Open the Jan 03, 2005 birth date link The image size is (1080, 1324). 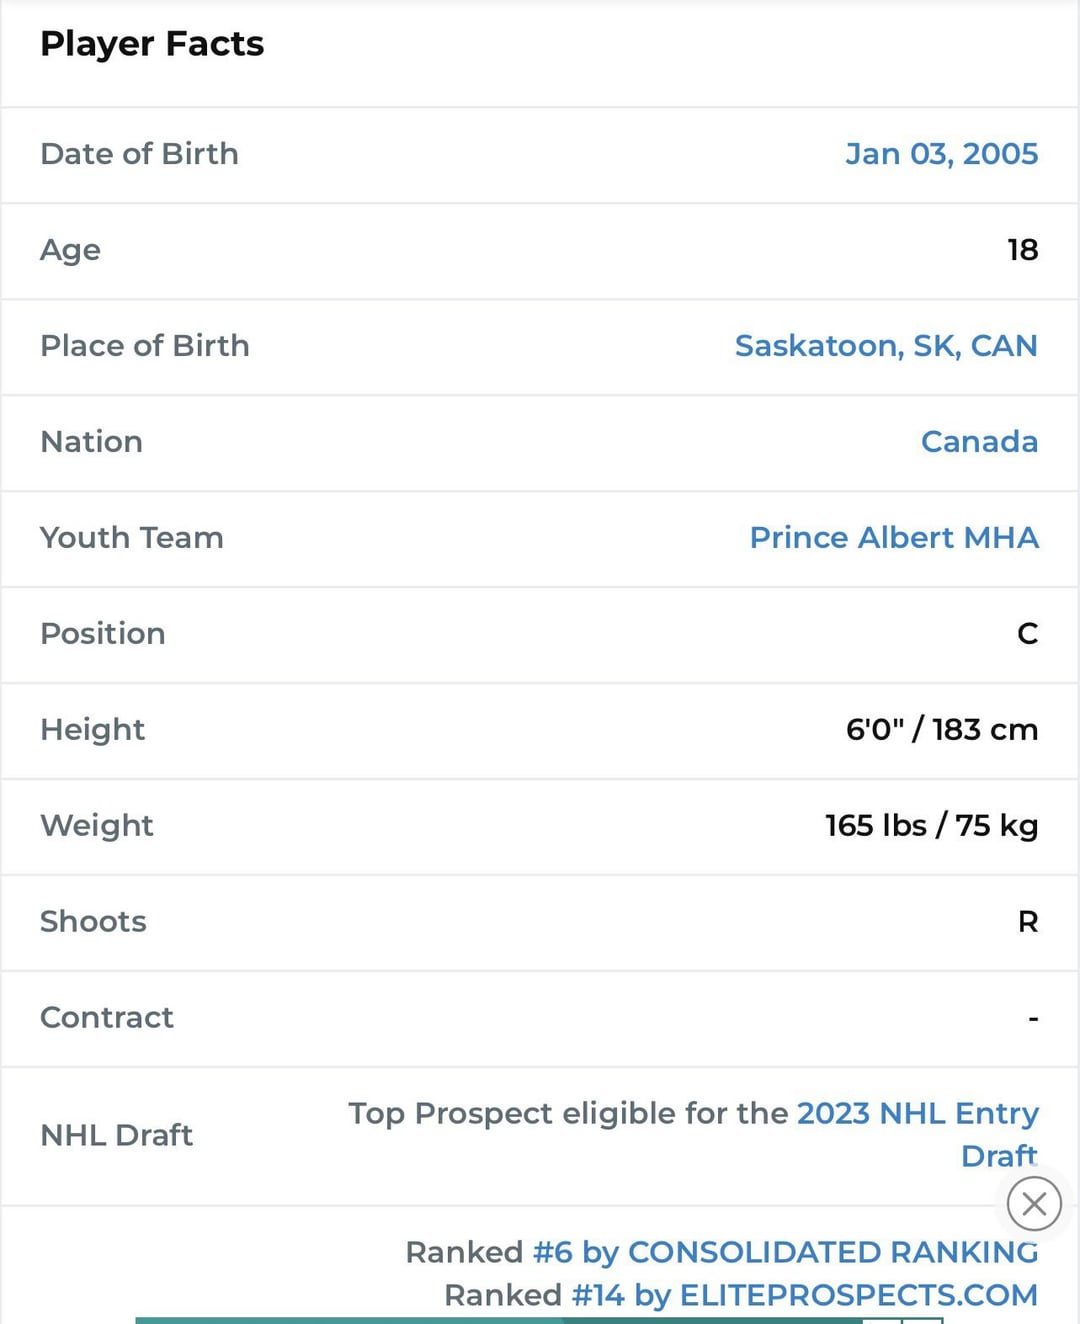(941, 154)
